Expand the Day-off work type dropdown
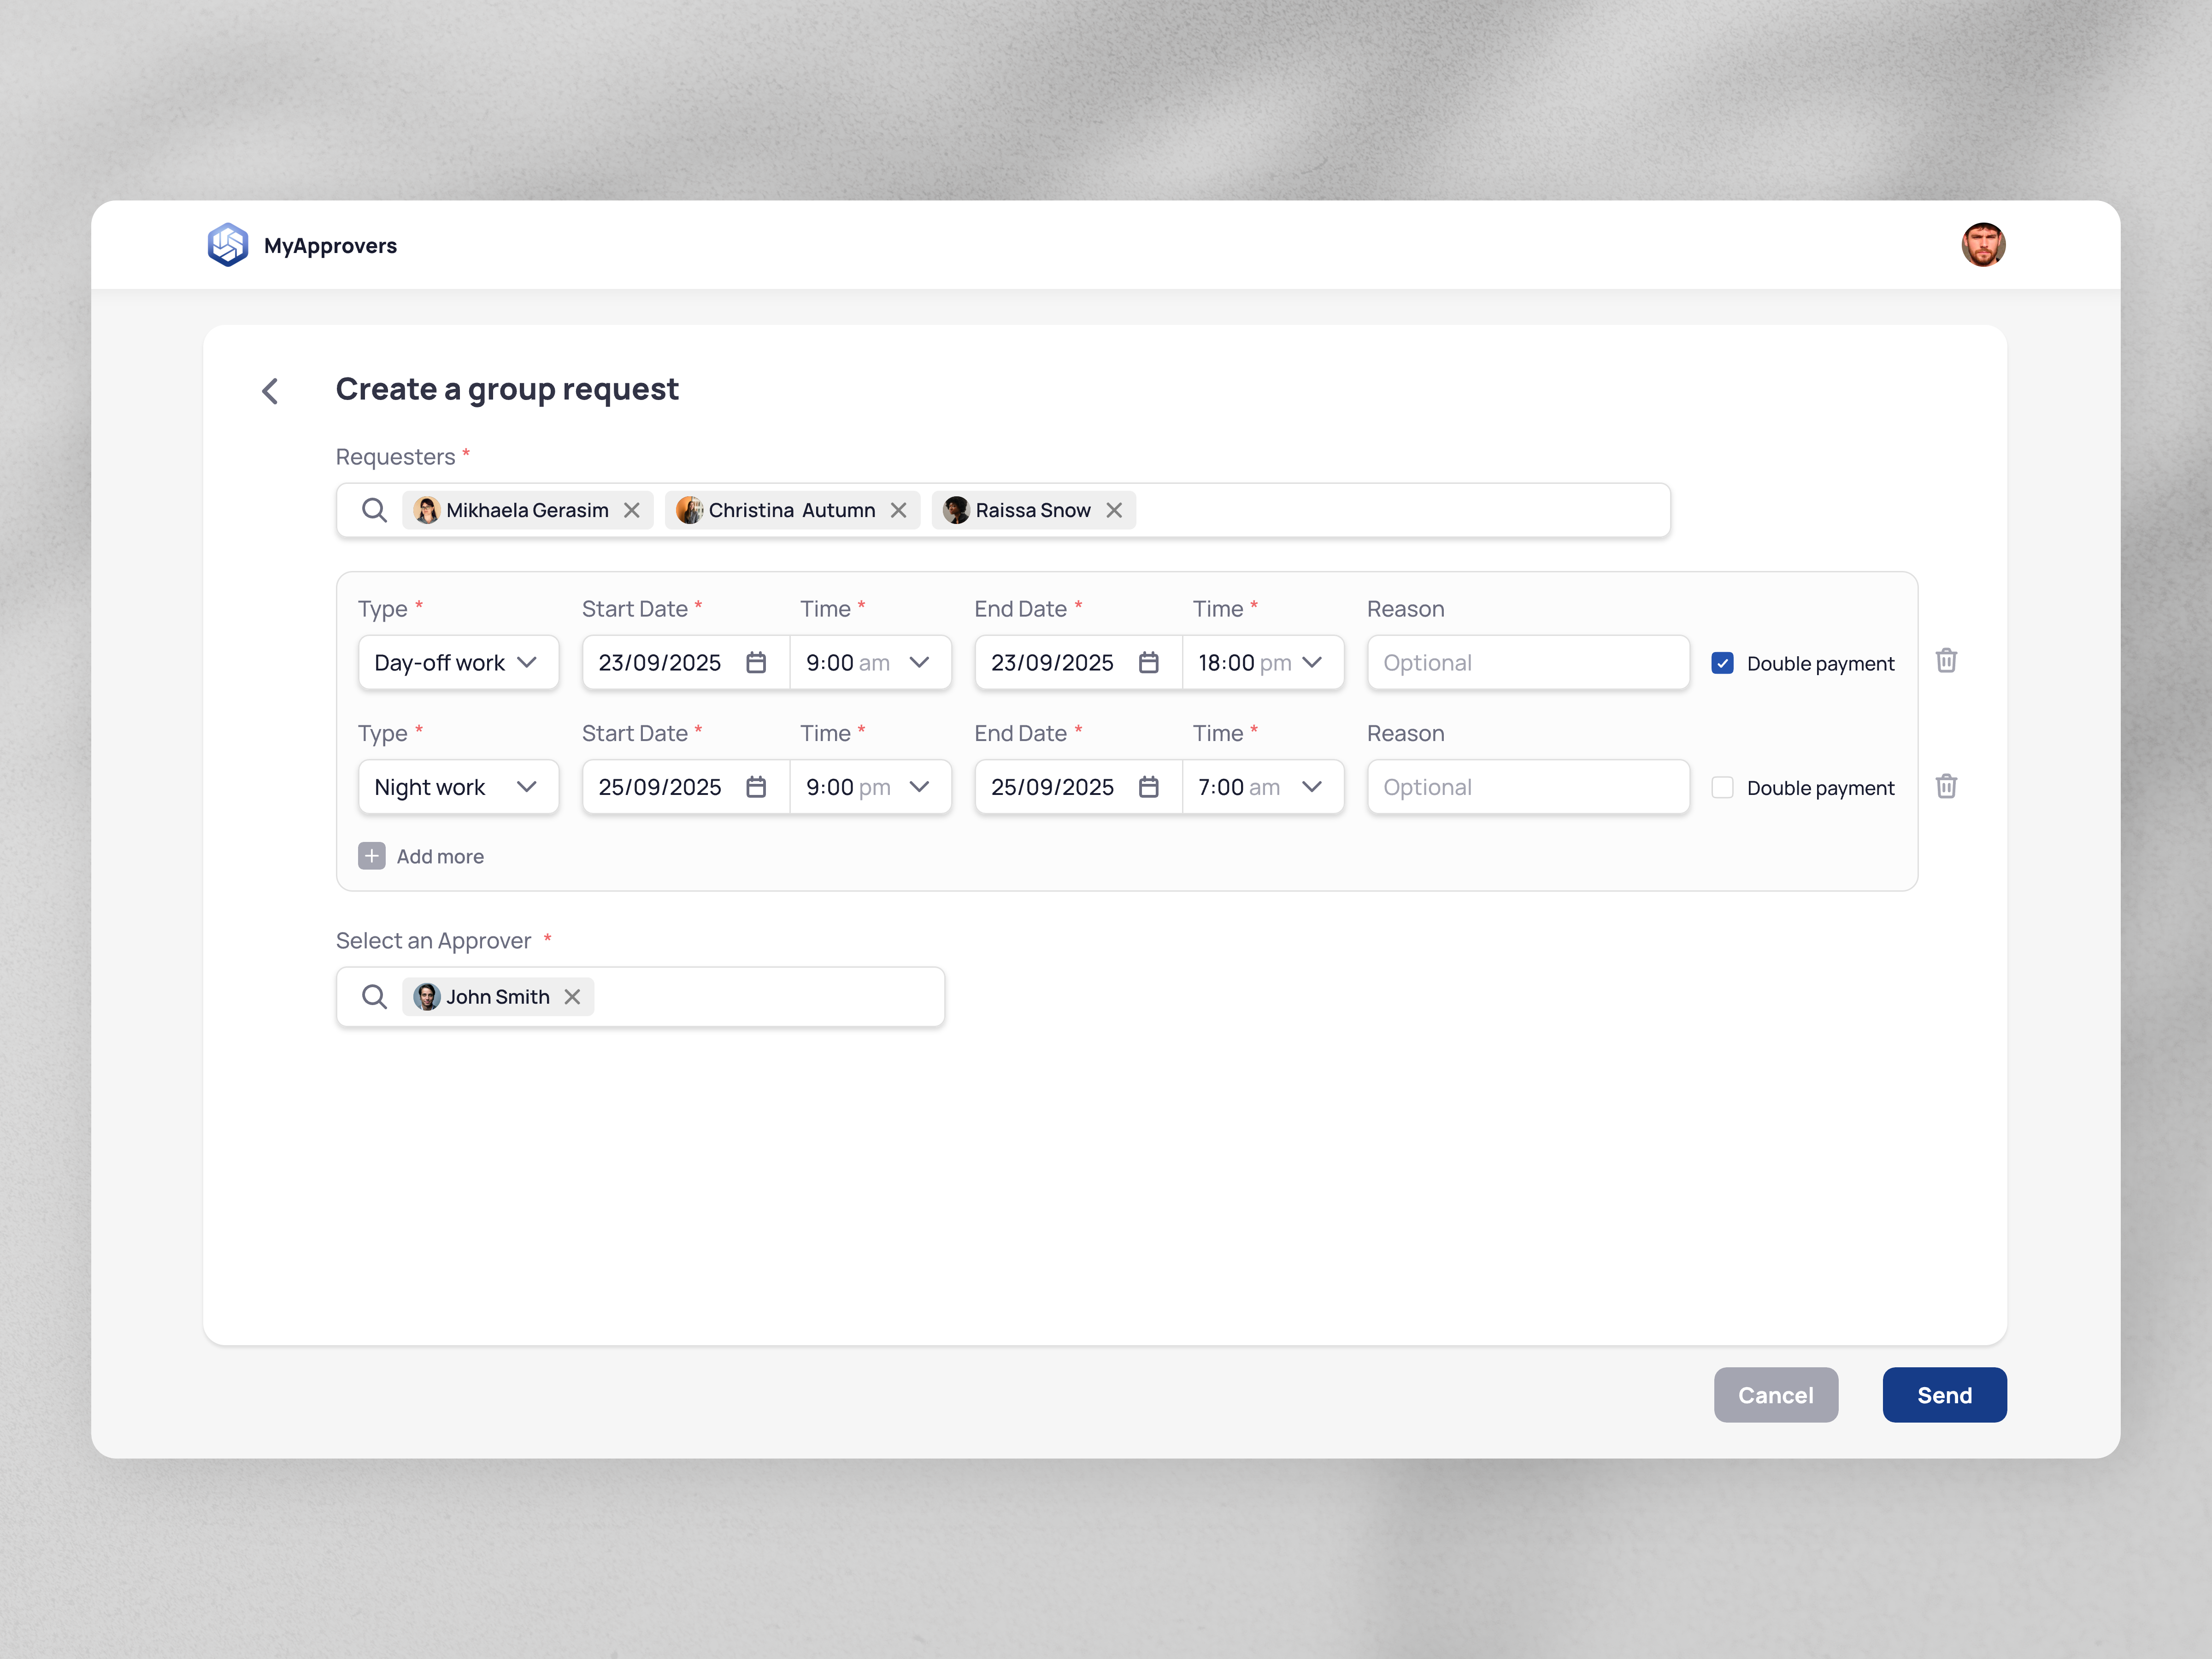The image size is (2212, 1659). pos(458,662)
